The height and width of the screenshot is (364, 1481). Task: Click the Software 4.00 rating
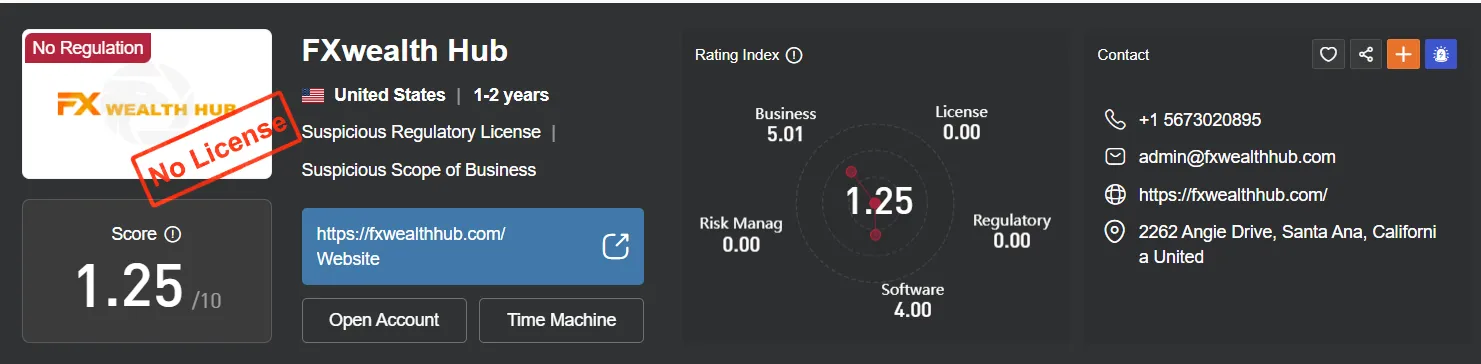(912, 300)
